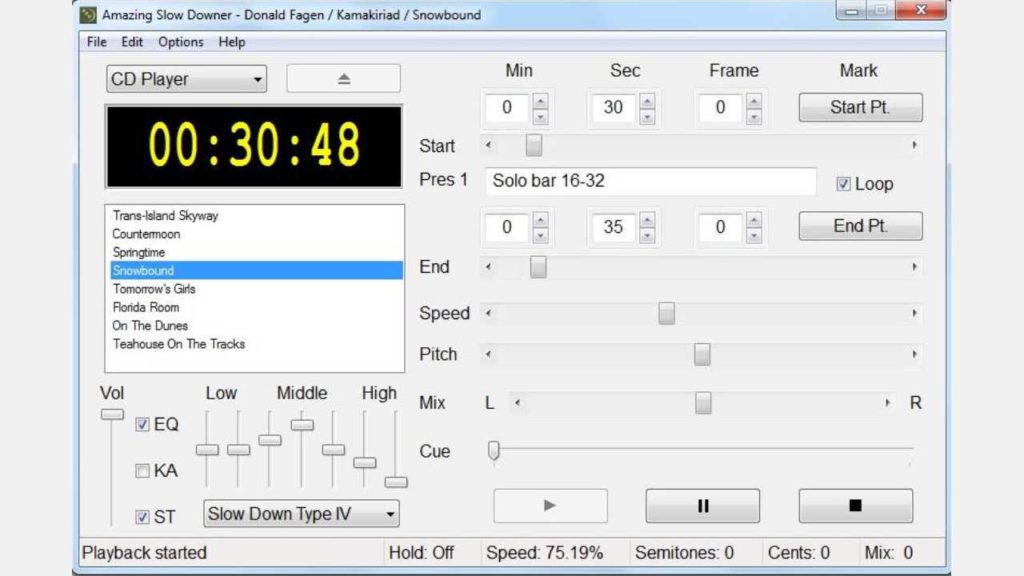The image size is (1024, 576).
Task: Click the End Pt. mark button
Action: pos(860,226)
